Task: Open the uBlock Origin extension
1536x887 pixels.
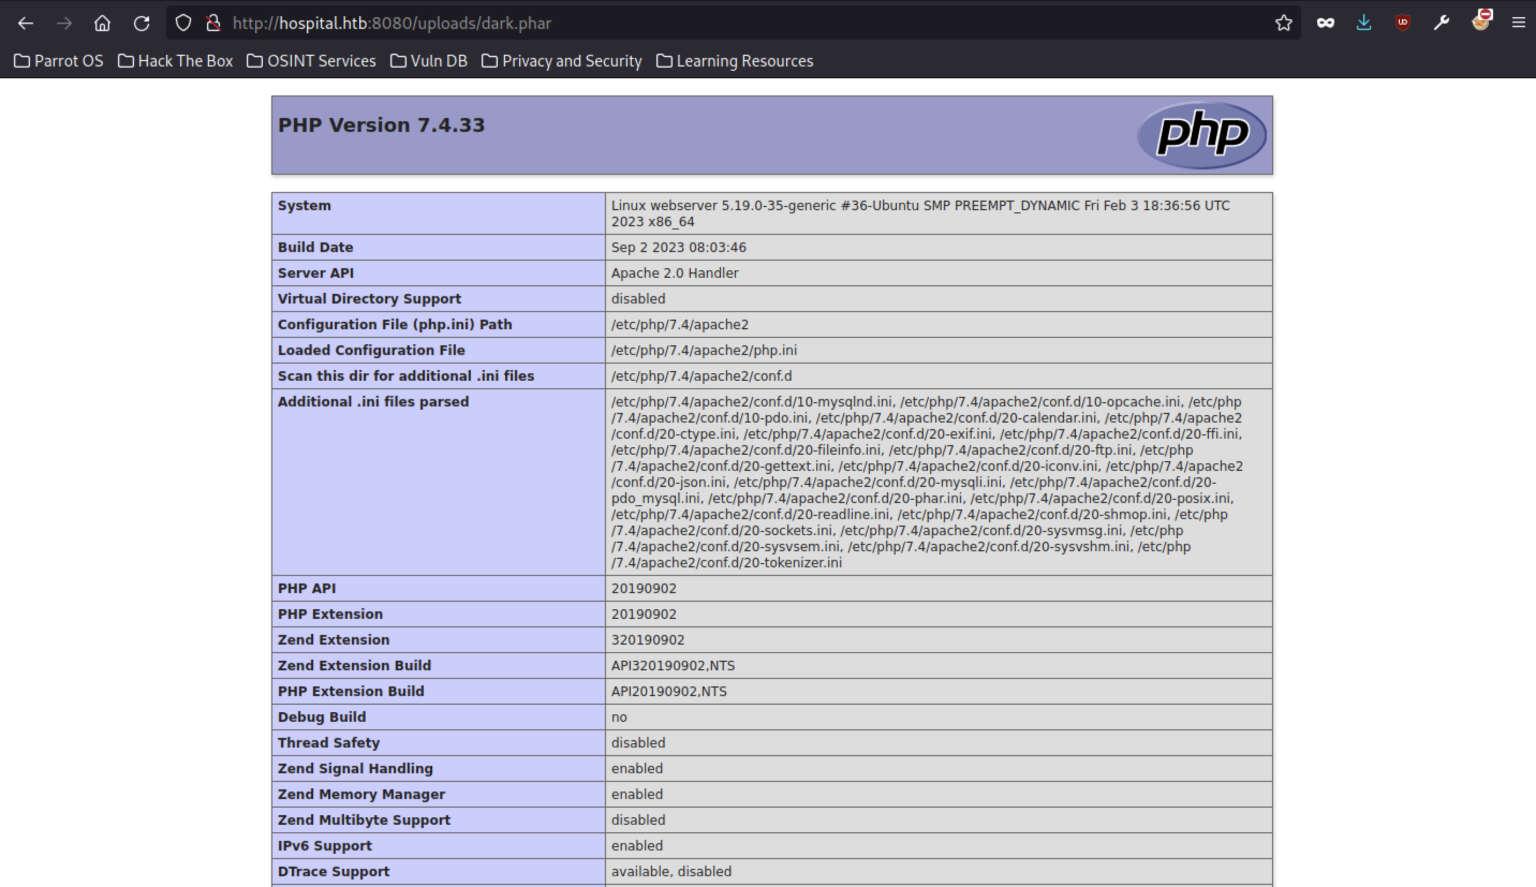Action: (x=1403, y=23)
